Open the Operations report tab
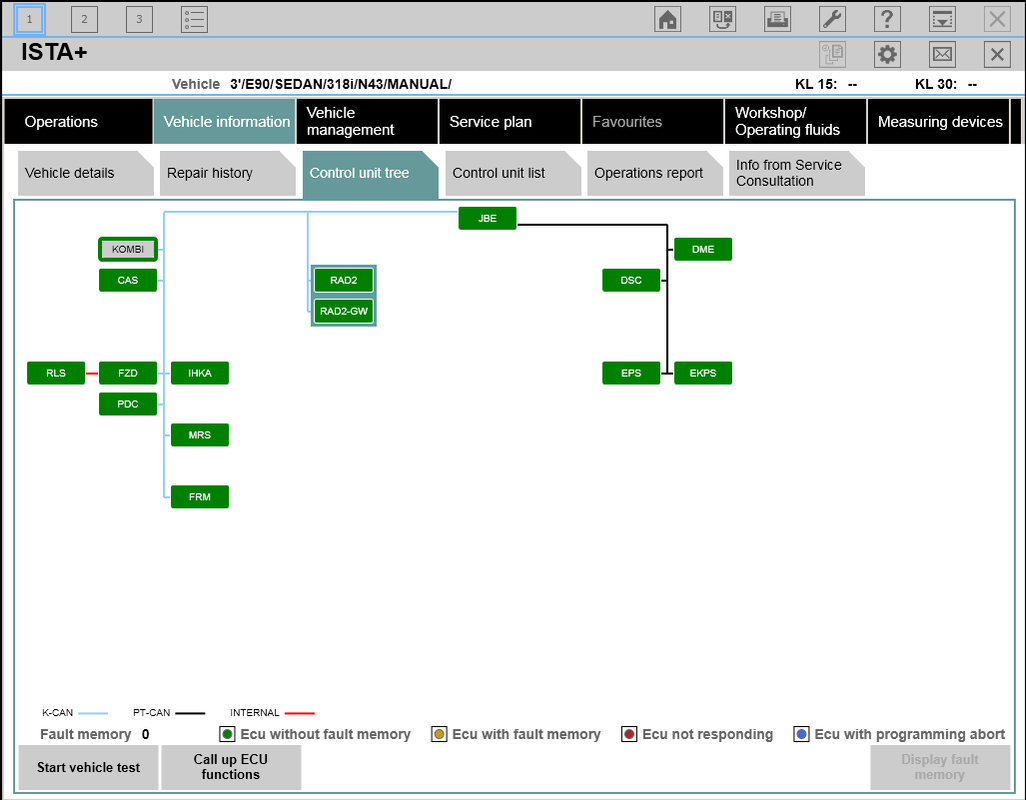1026x800 pixels. (655, 173)
